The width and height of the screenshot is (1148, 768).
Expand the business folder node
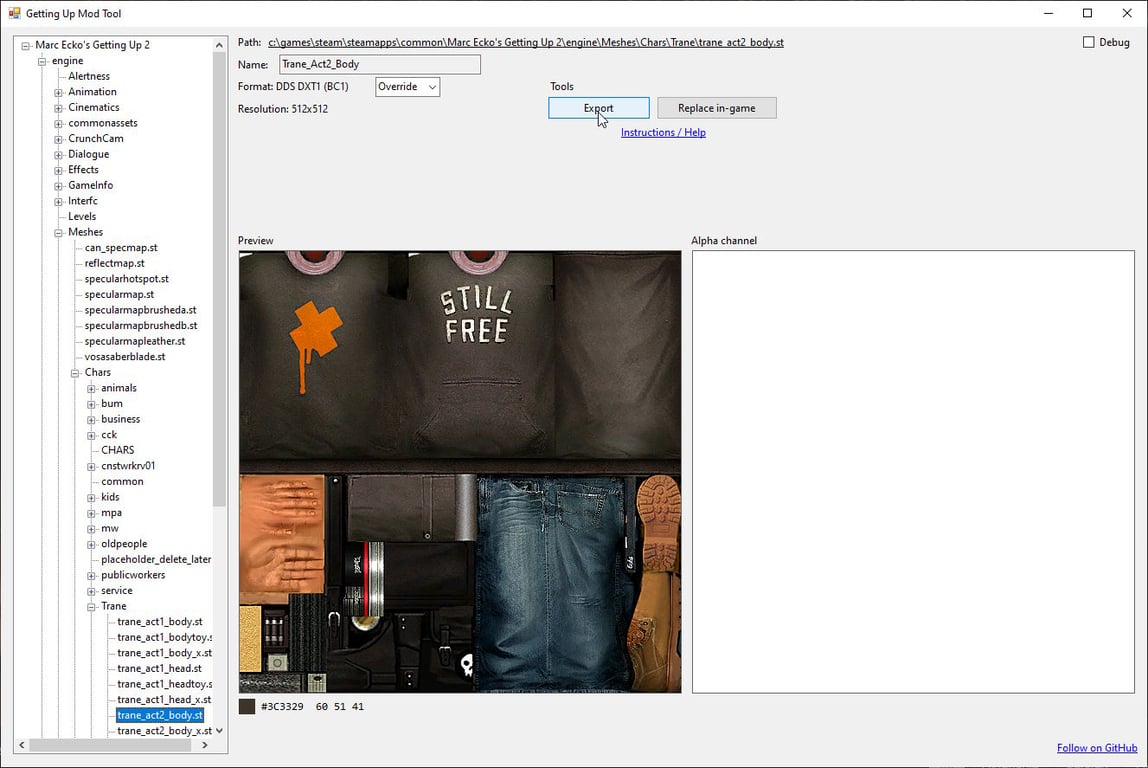92,420
